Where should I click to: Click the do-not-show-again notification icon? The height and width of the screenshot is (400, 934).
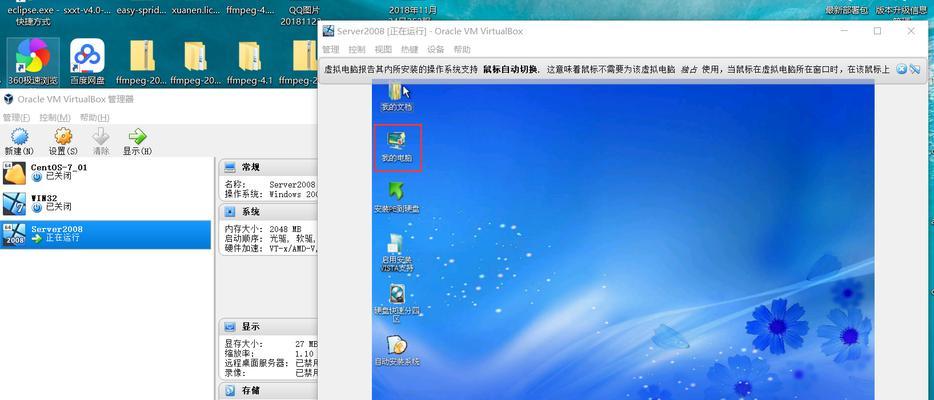pyautogui.click(x=914, y=70)
